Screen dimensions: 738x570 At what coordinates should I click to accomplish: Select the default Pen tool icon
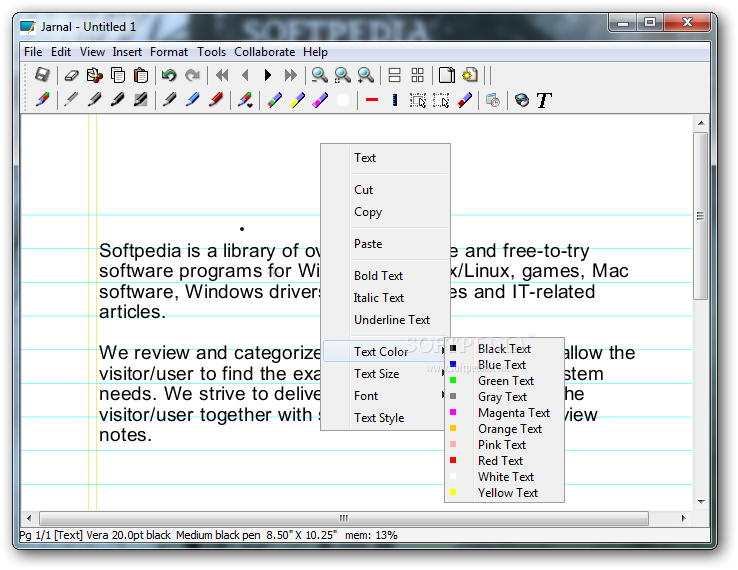point(42,100)
